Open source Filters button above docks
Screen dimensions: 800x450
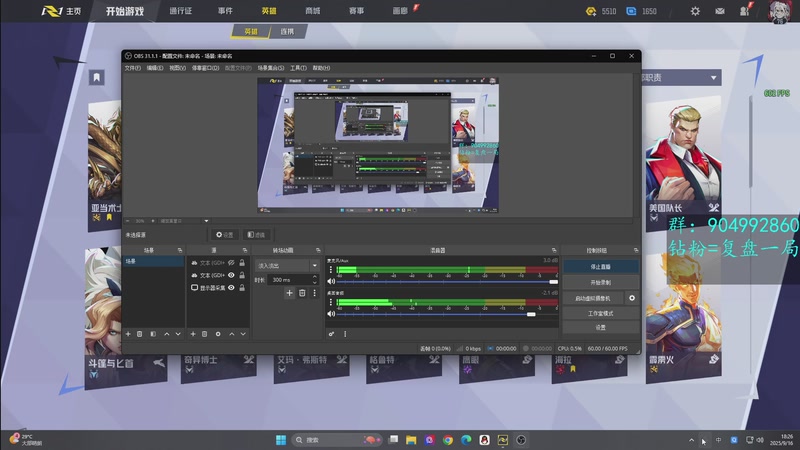256,235
